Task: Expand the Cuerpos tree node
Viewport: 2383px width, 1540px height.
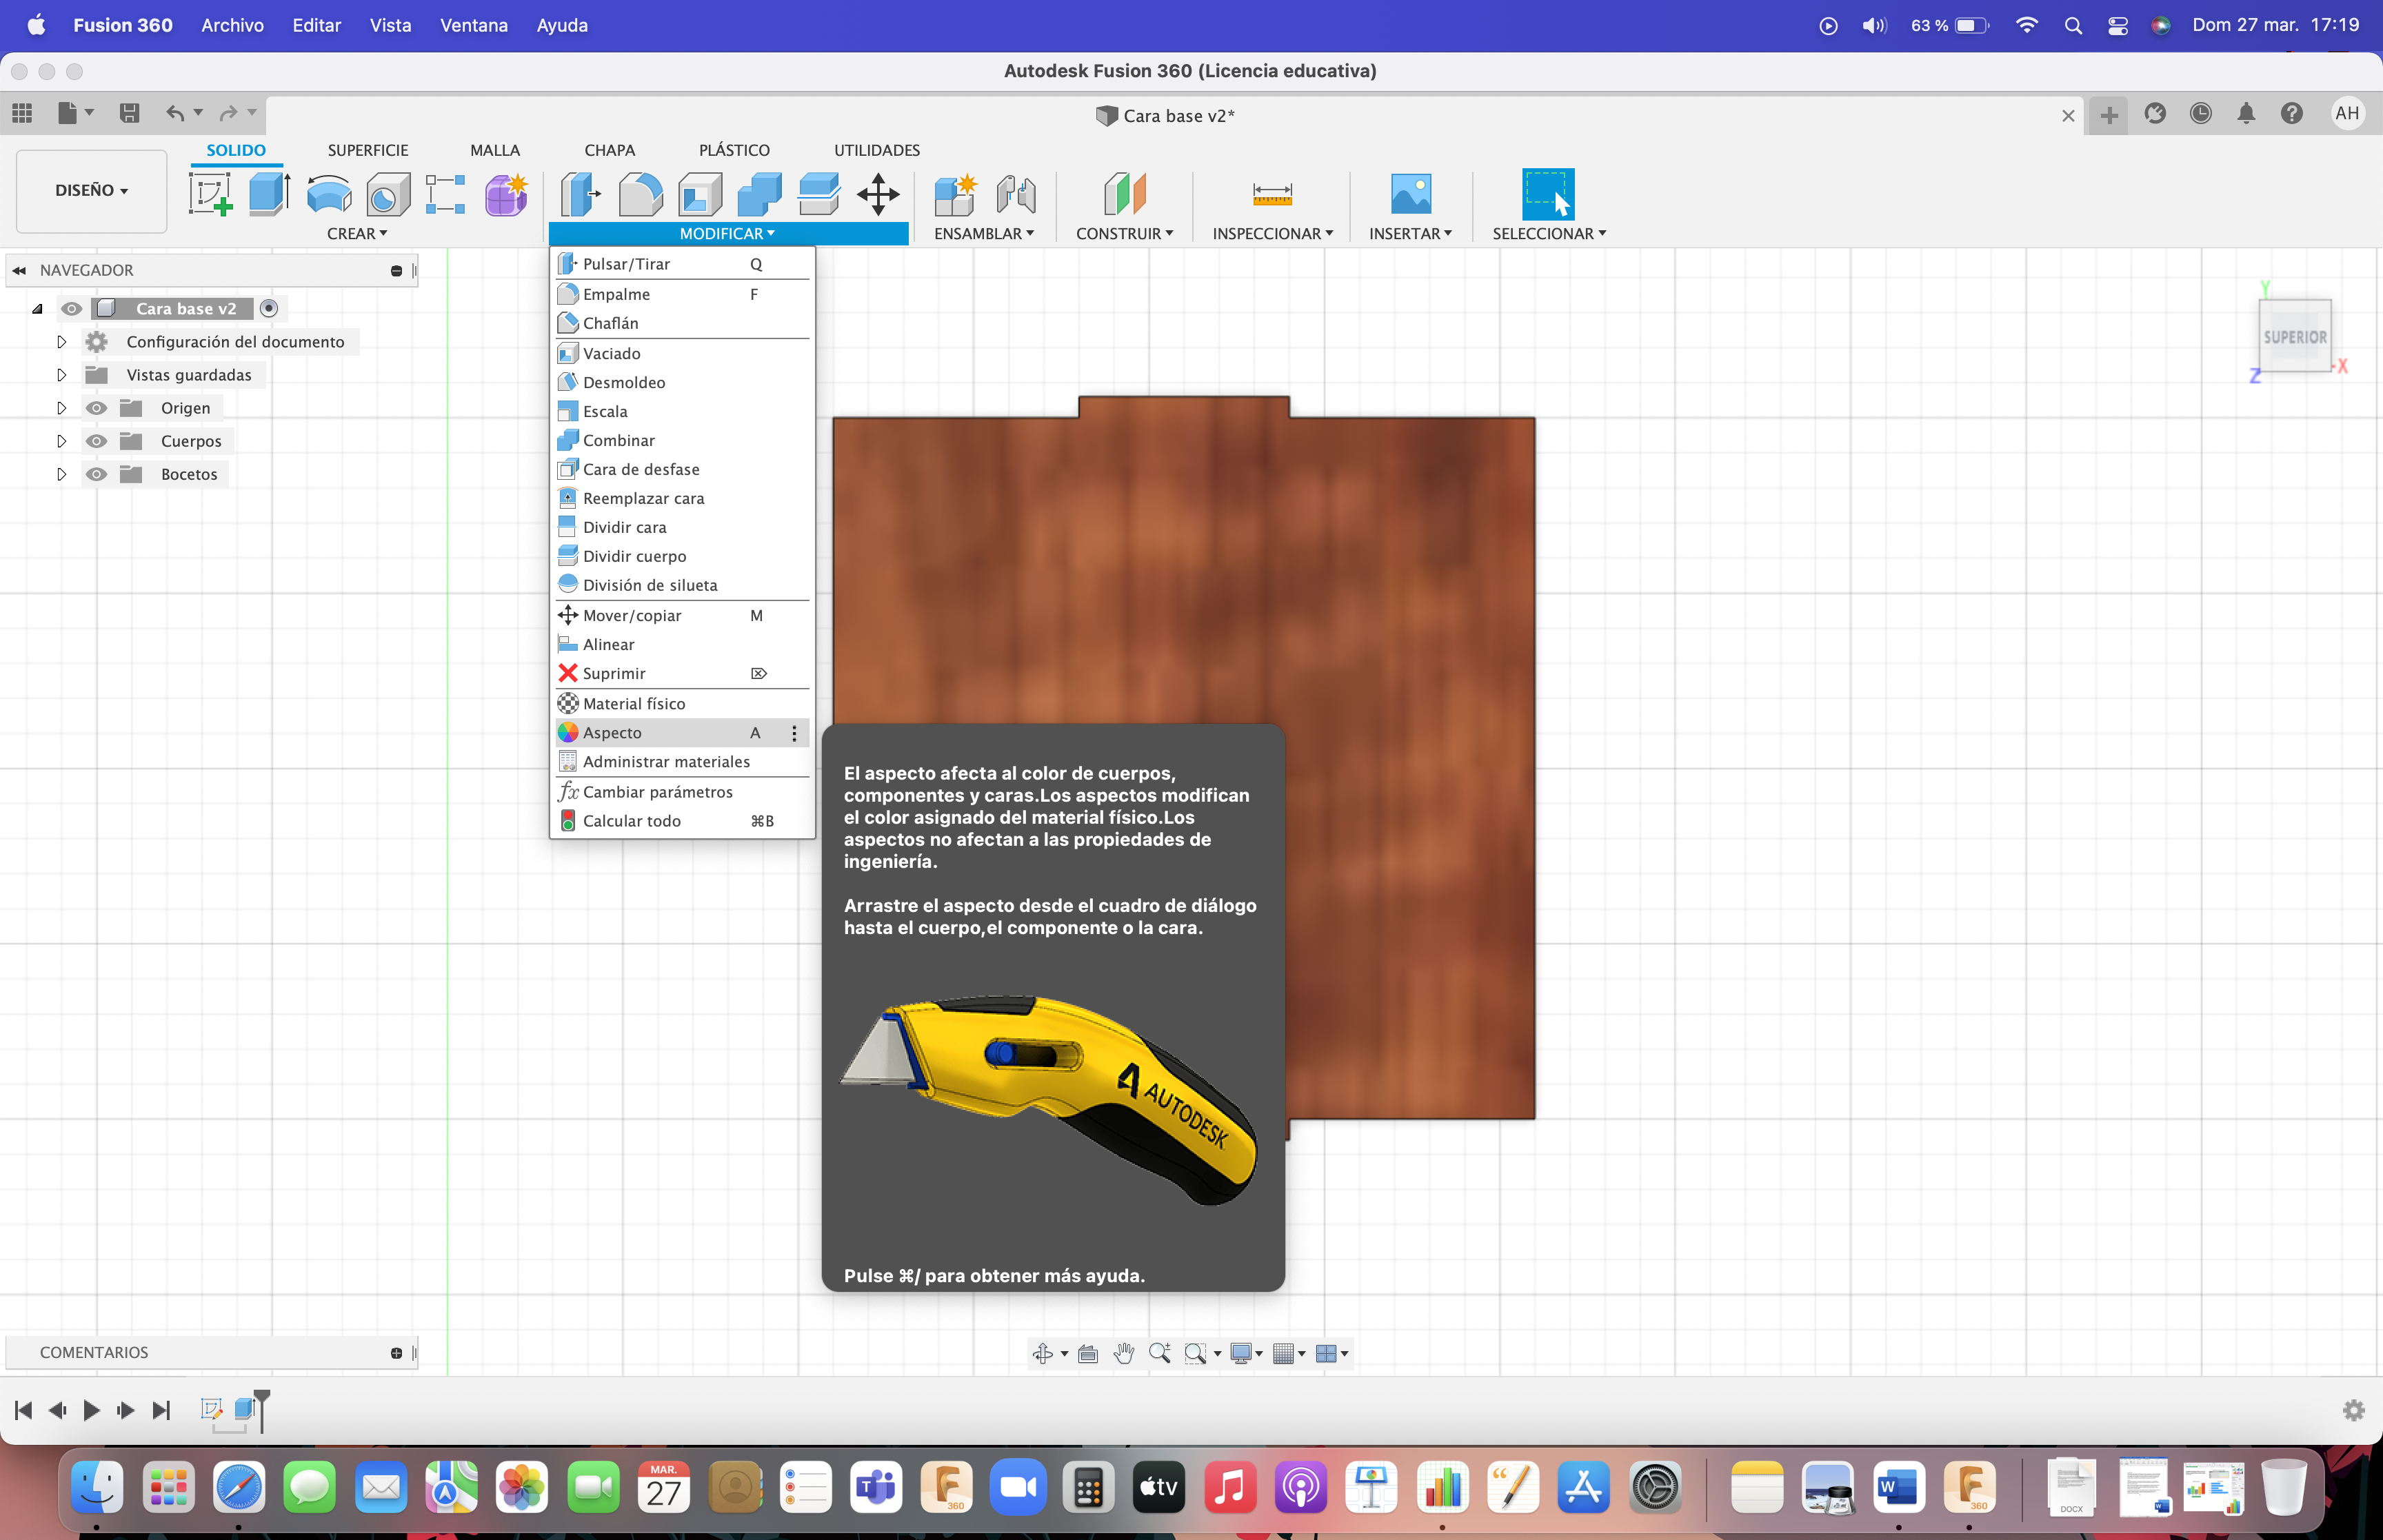Action: [x=61, y=441]
